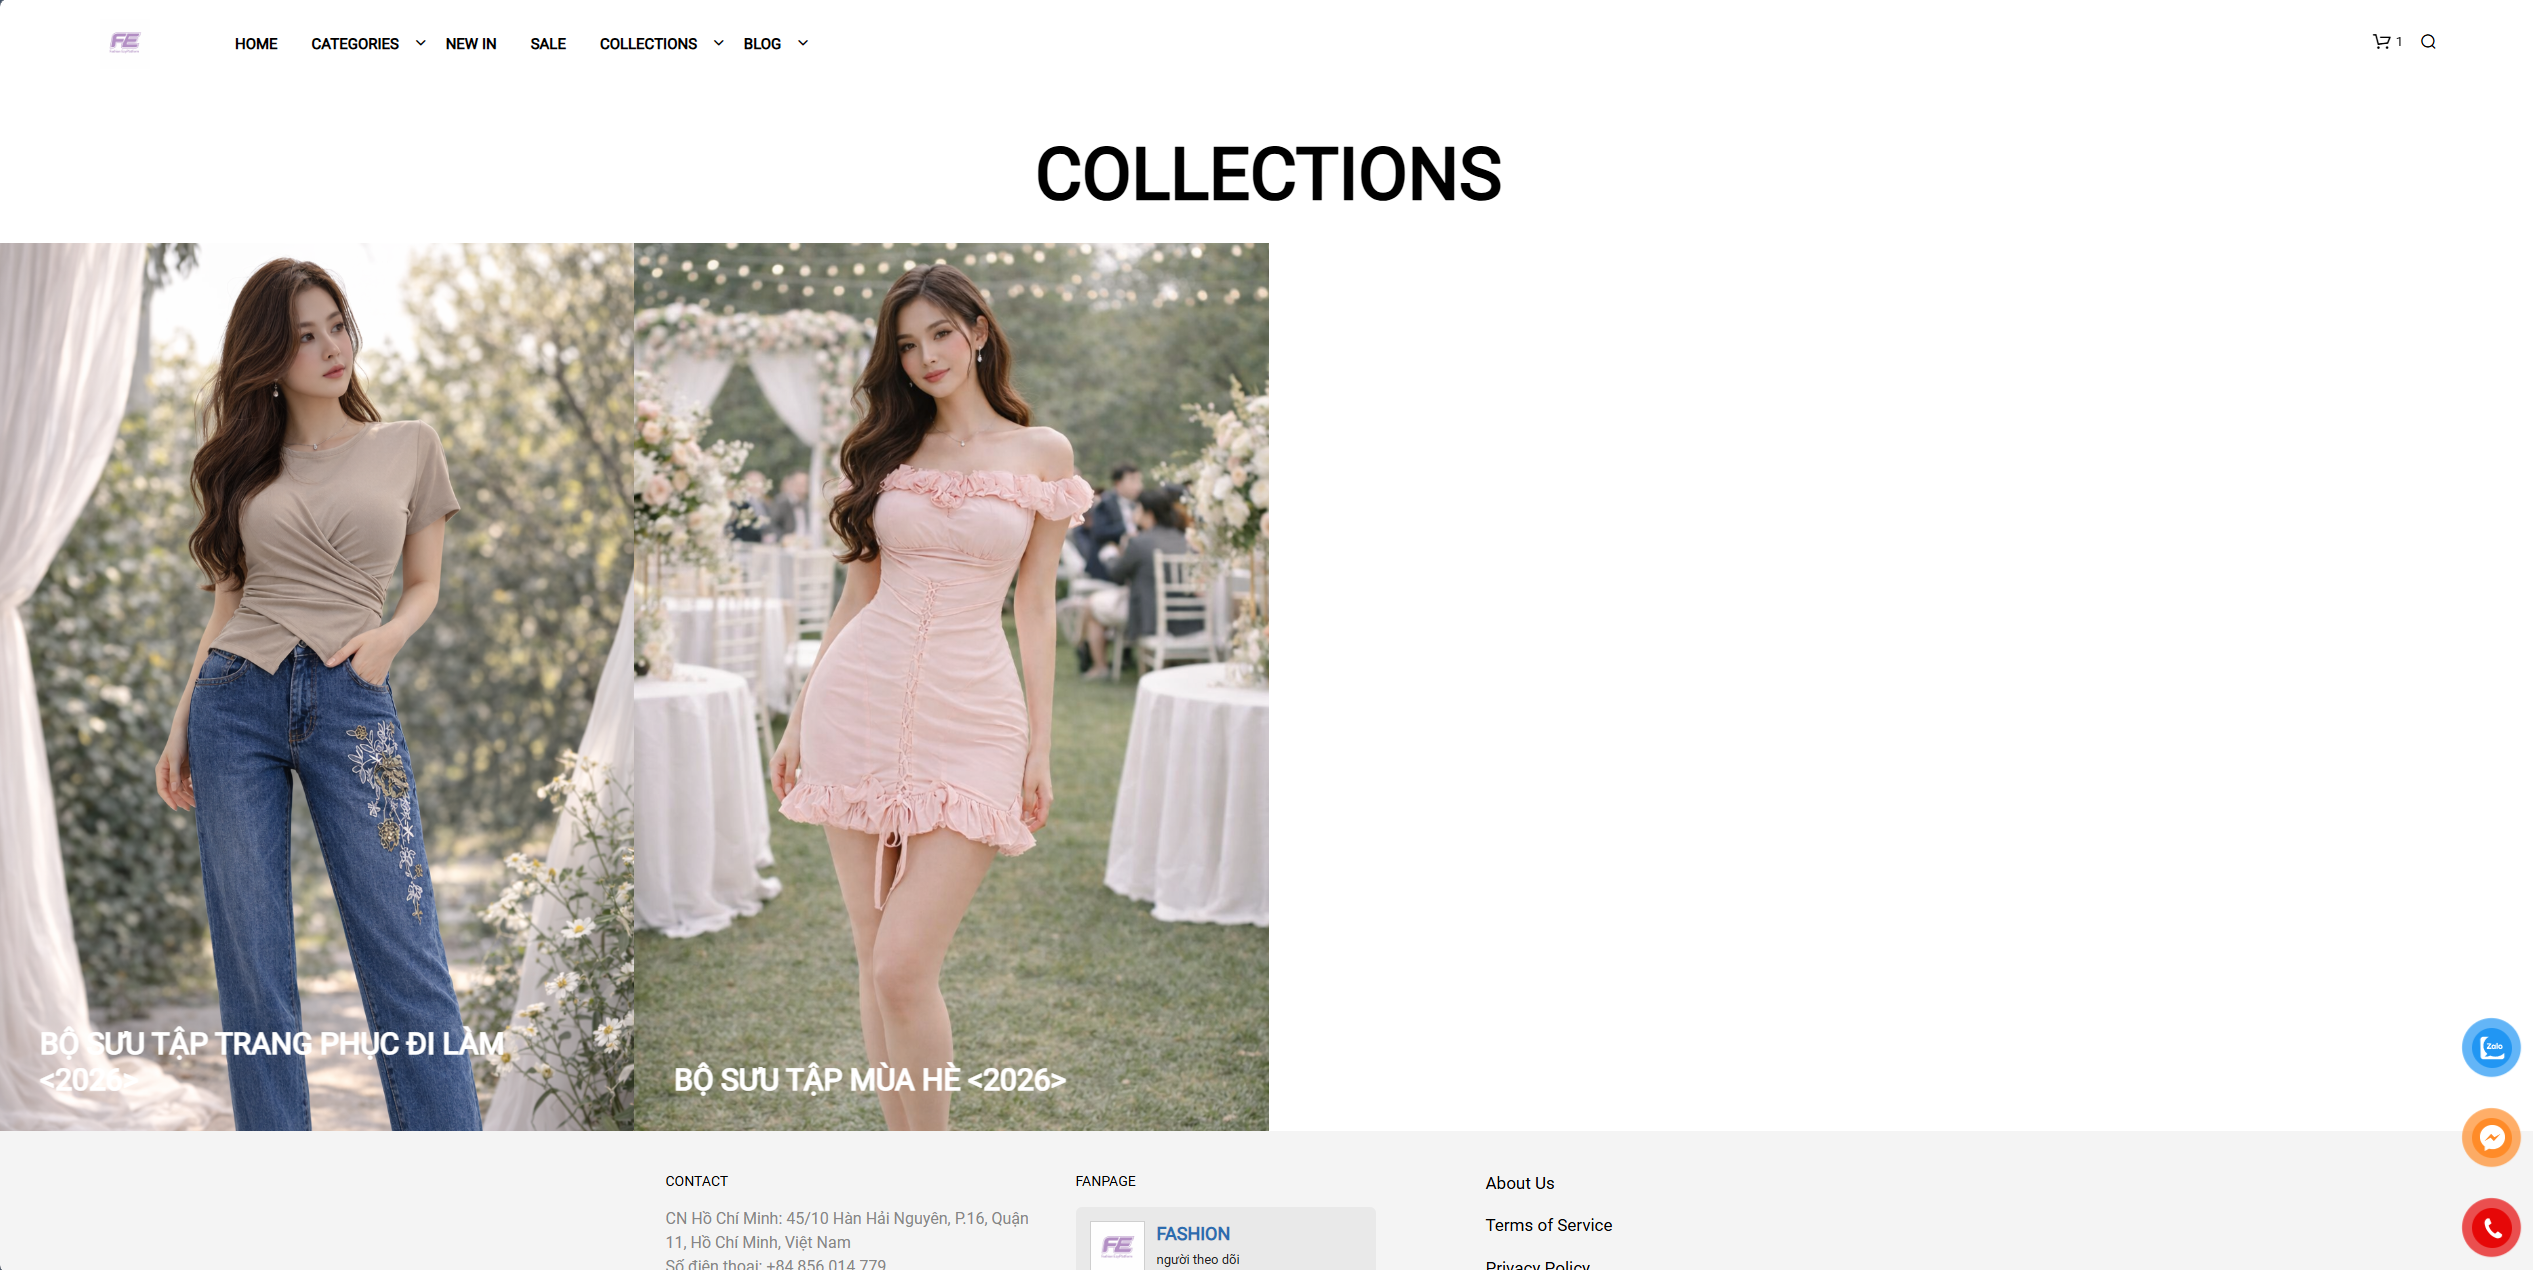This screenshot has height=1270, width=2533.
Task: Expand the Blog dropdown chevron
Action: [x=802, y=43]
